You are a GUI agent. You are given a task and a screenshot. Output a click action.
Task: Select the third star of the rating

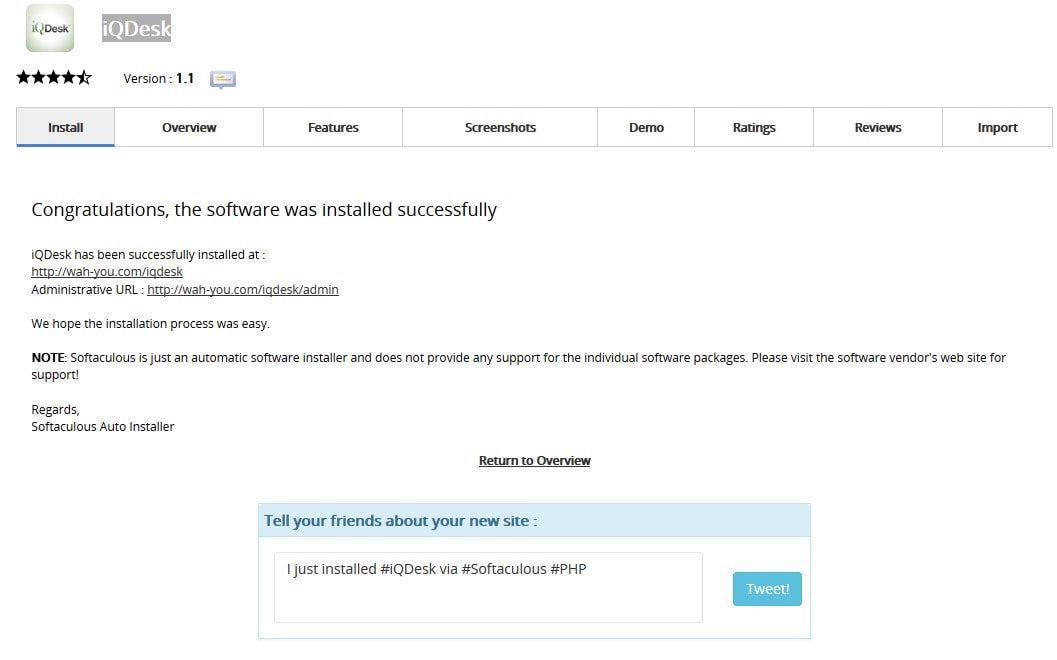pos(53,76)
